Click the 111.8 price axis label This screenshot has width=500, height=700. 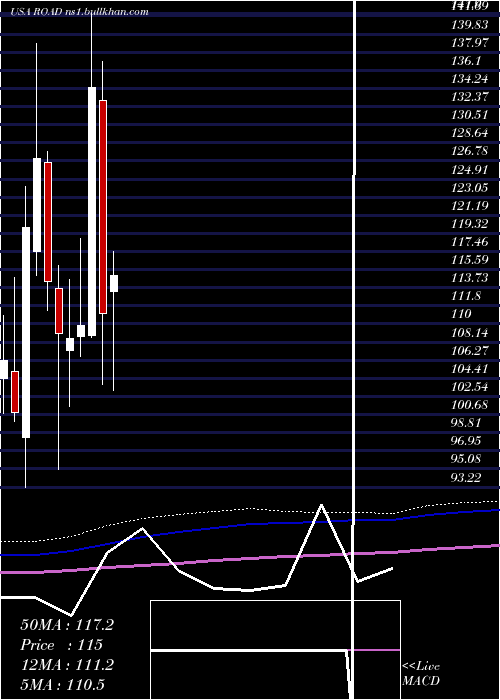click(x=467, y=296)
